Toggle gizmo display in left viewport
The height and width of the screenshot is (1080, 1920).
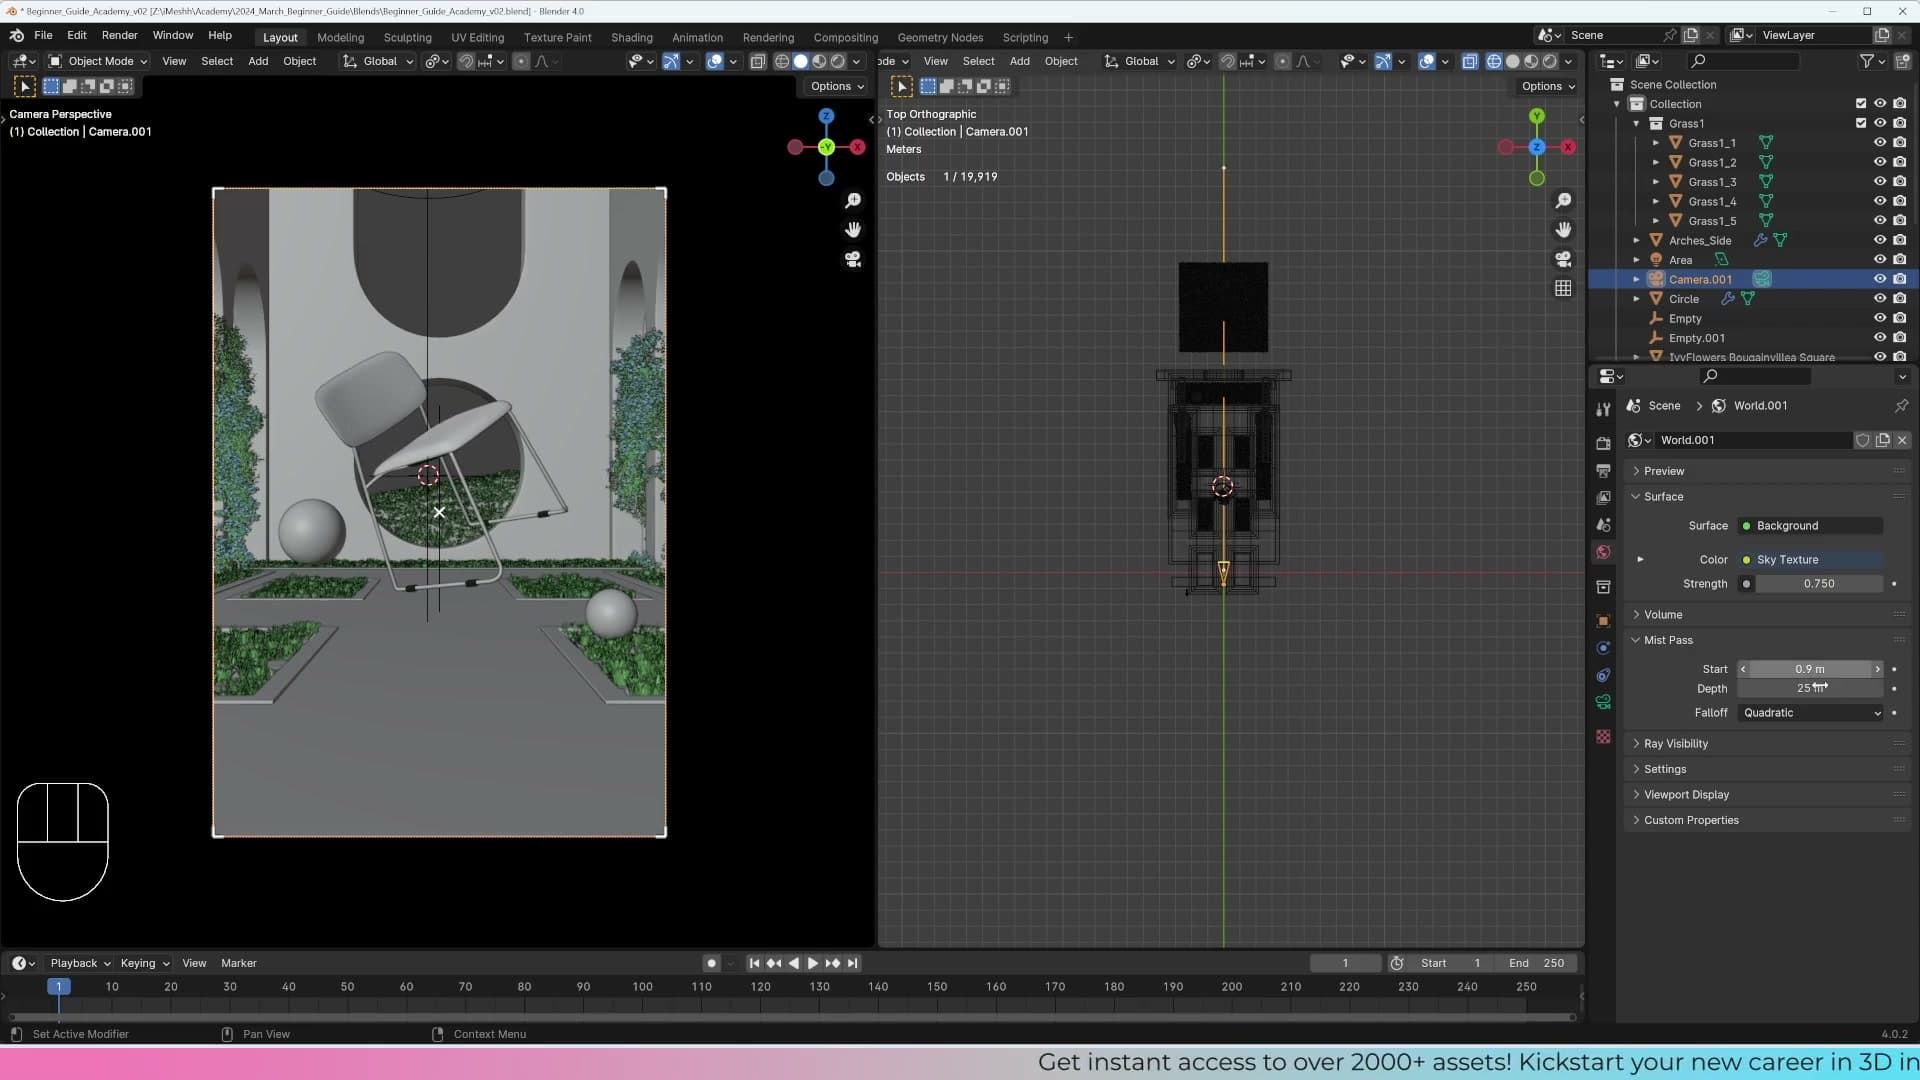[x=671, y=61]
